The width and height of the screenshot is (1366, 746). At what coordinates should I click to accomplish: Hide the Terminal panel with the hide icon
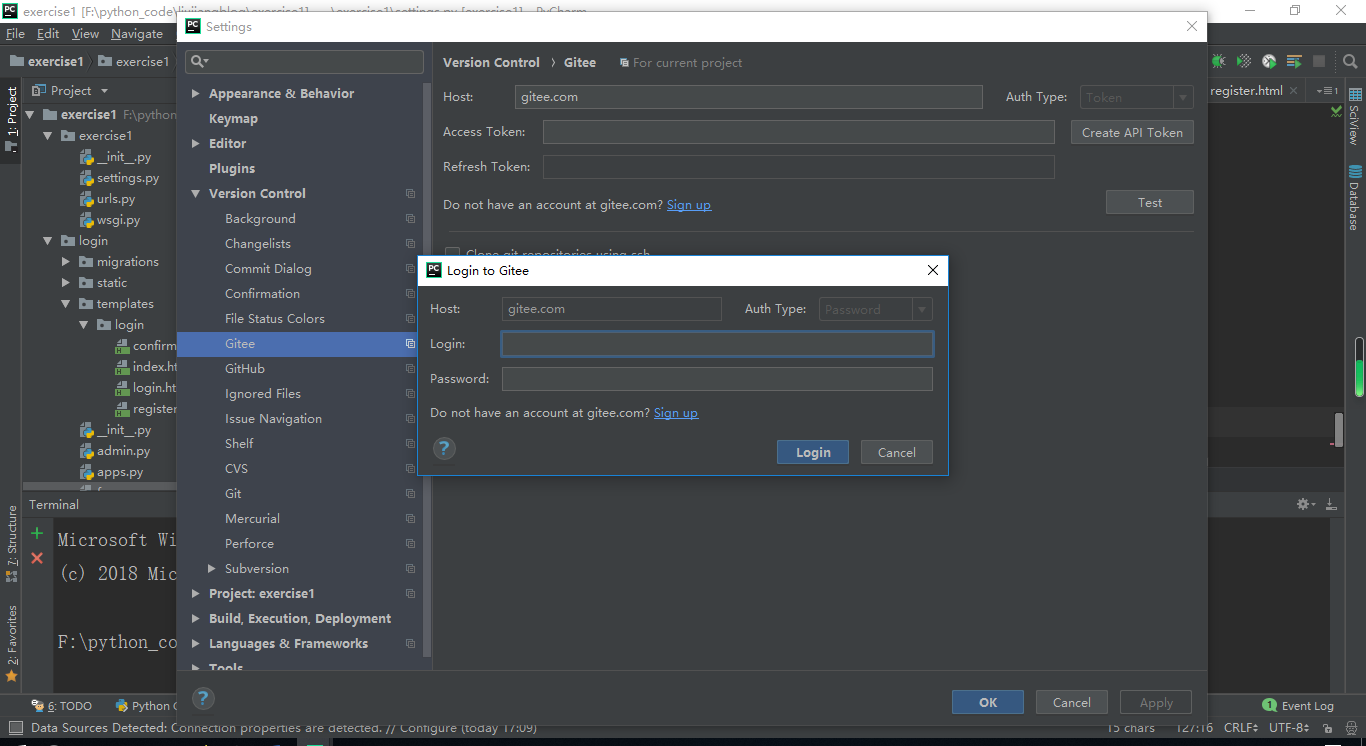[x=1330, y=504]
